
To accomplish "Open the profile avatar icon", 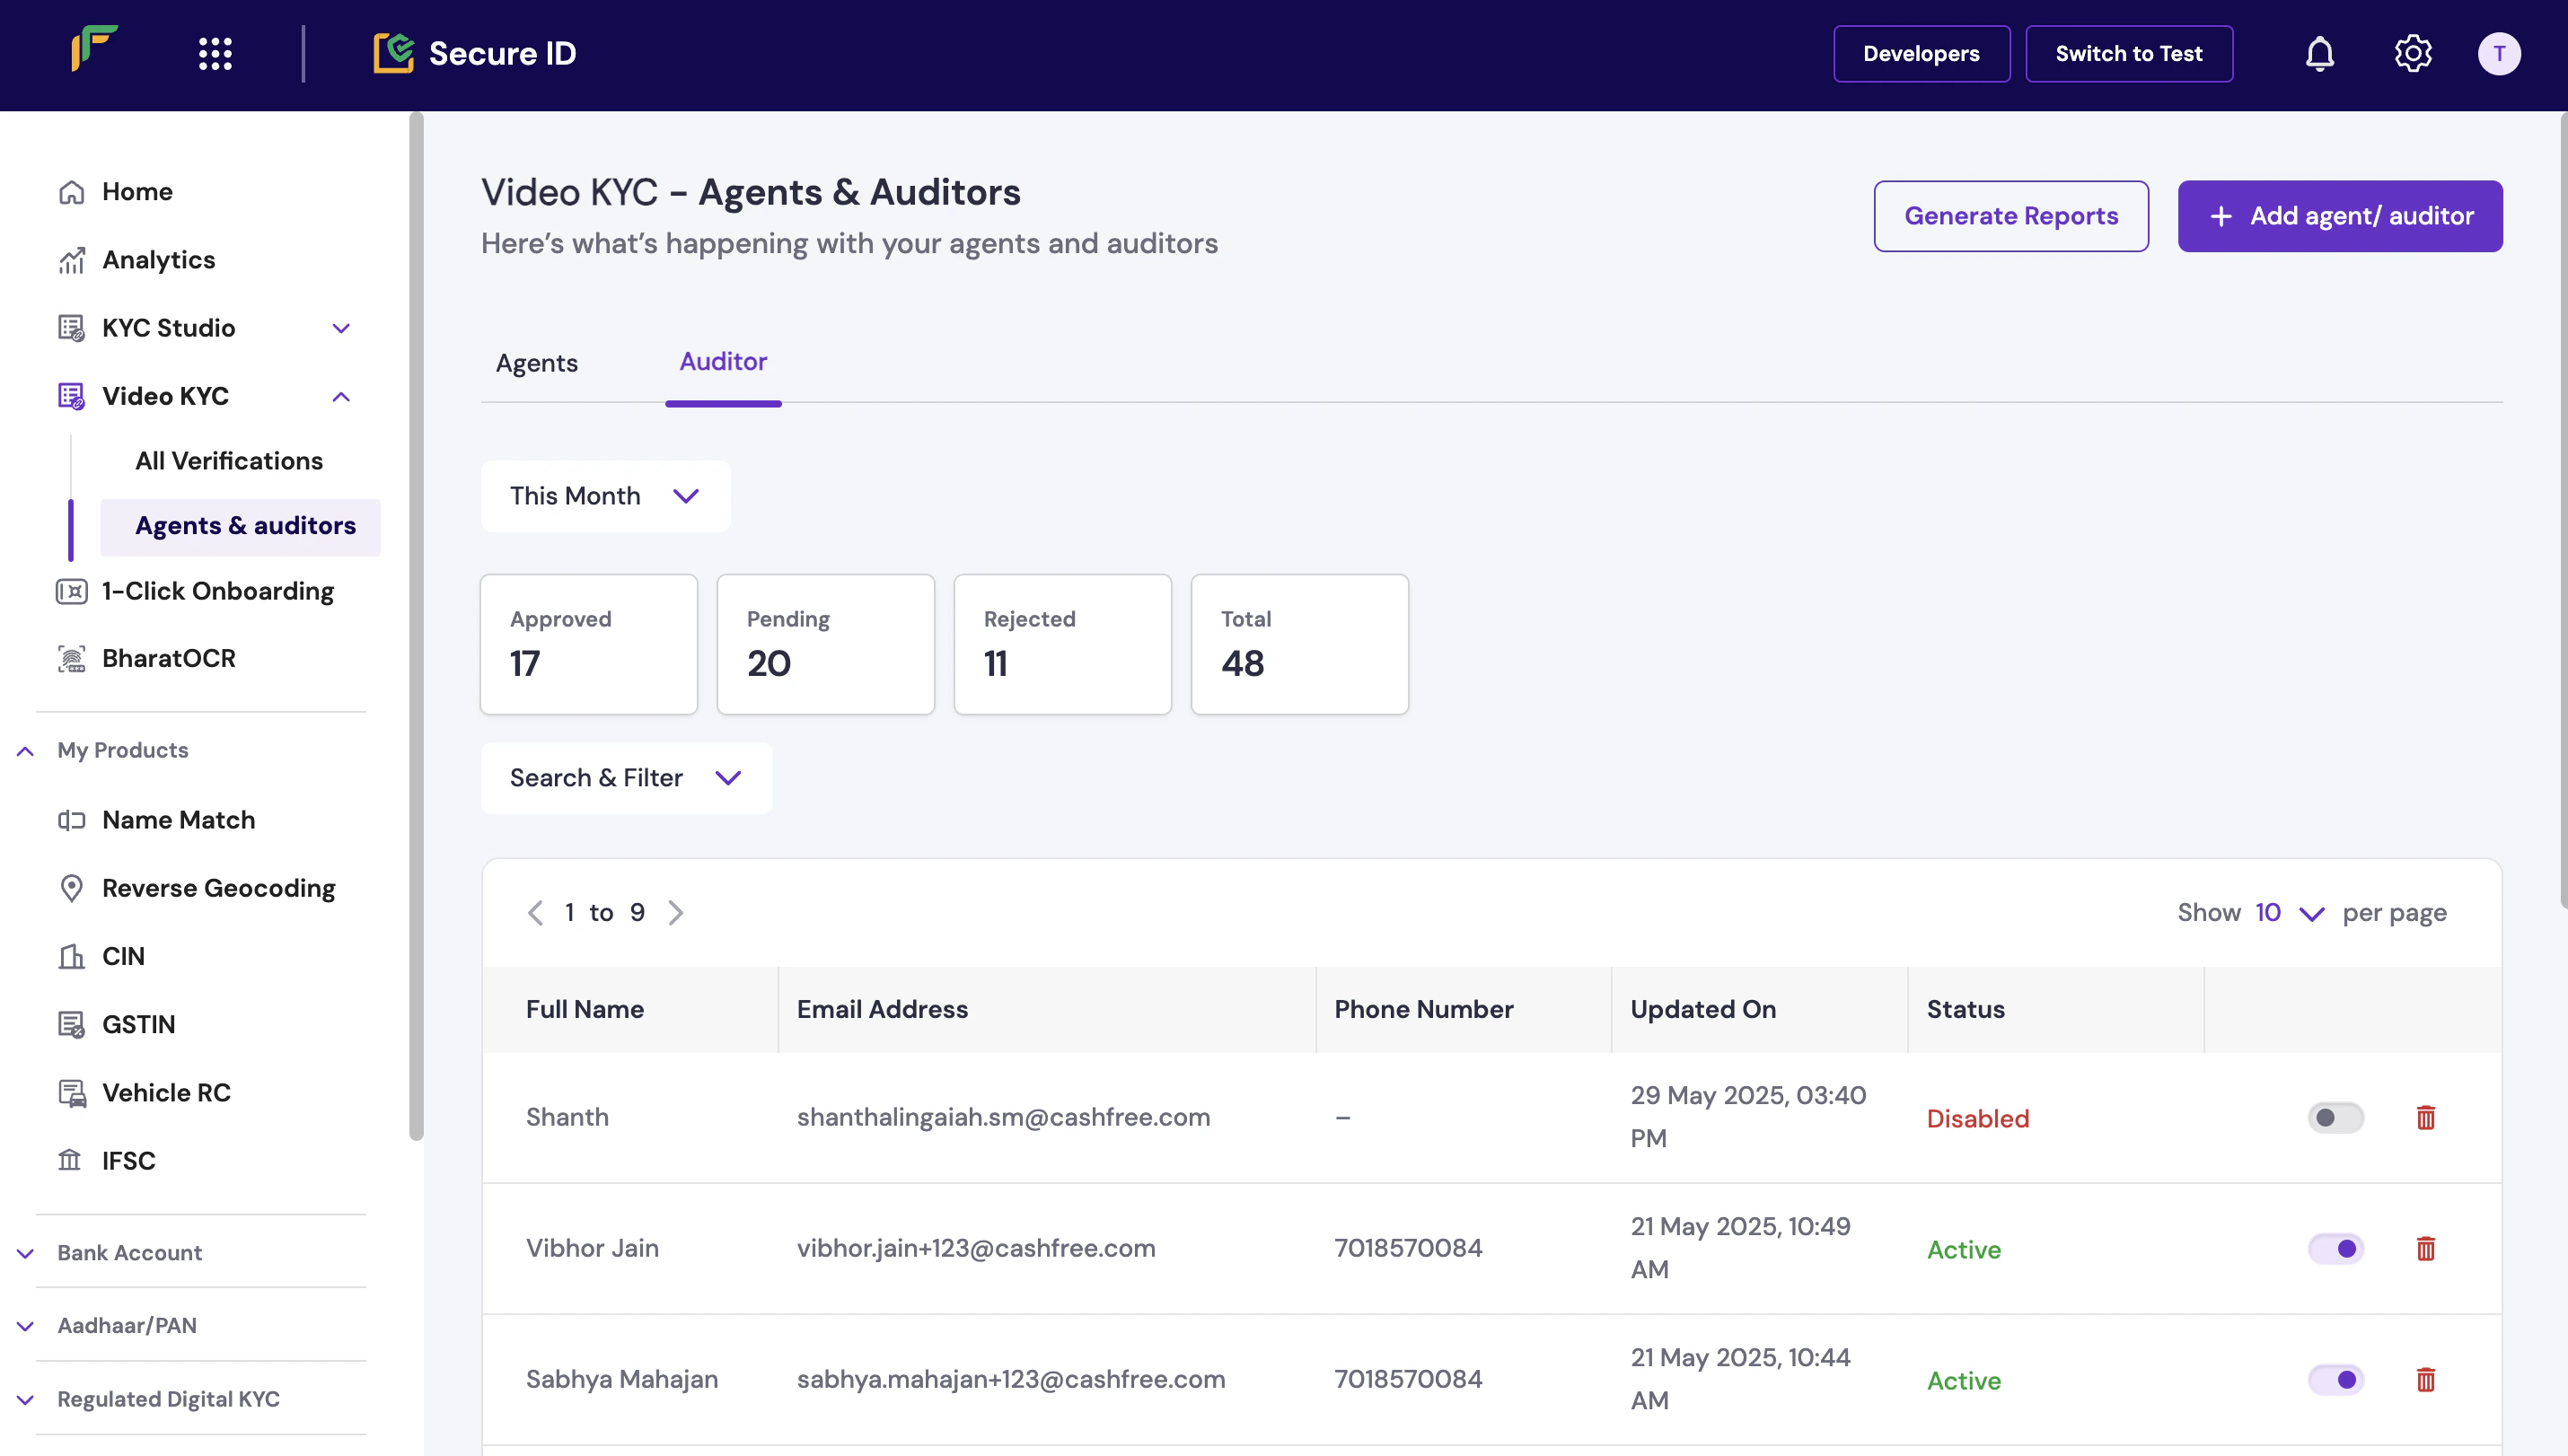I will tap(2499, 53).
